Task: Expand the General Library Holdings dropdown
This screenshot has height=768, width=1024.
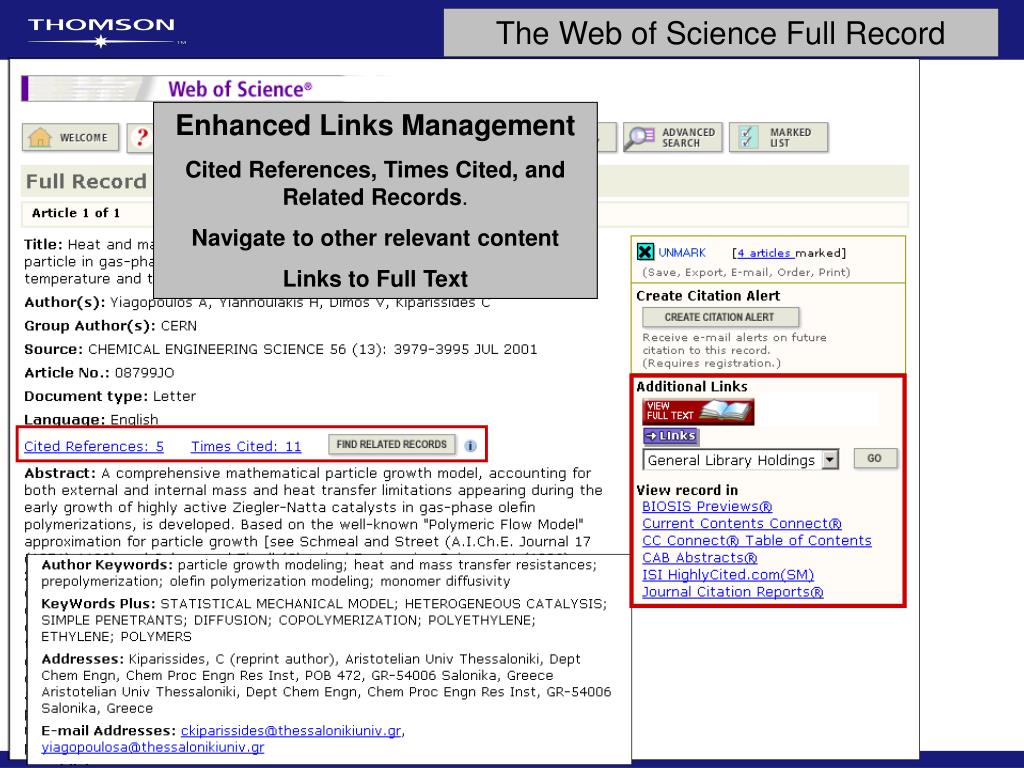Action: (829, 460)
